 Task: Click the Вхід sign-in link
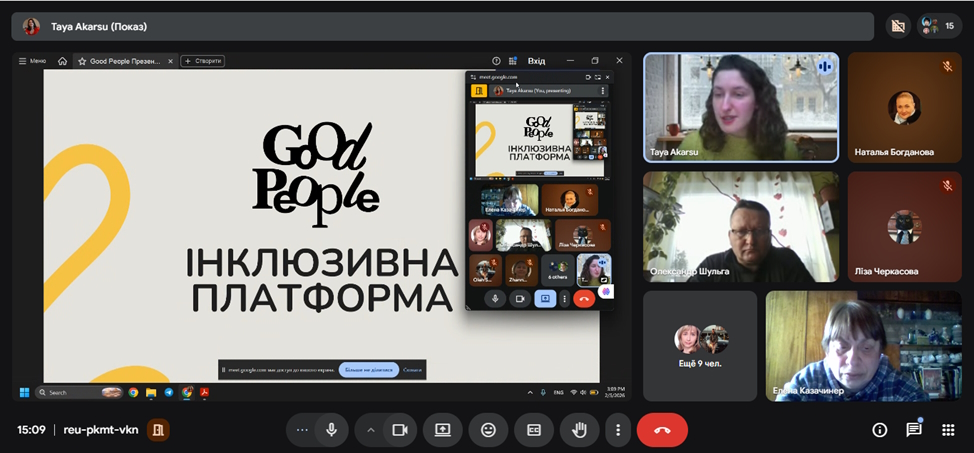[536, 61]
